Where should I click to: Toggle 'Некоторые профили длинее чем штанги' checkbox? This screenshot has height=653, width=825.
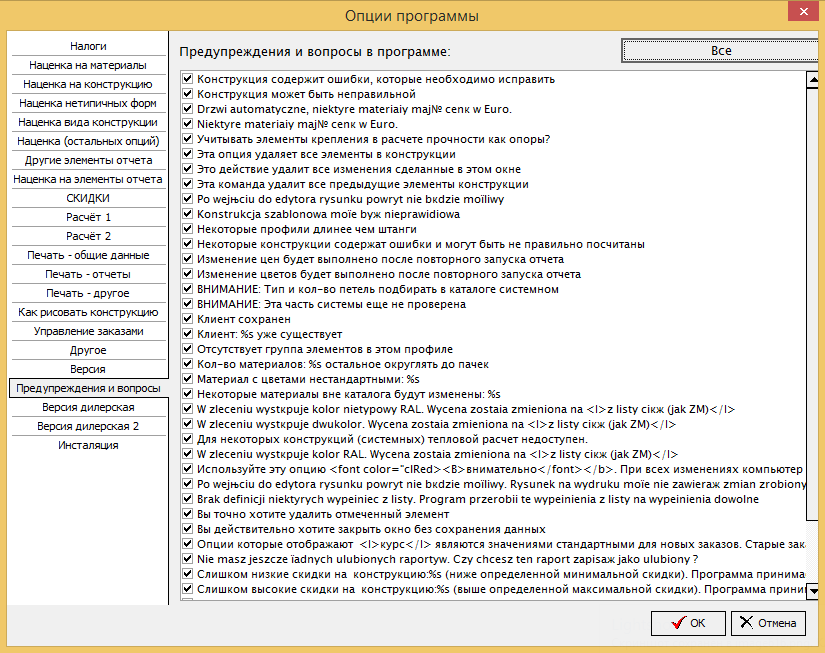pyautogui.click(x=187, y=229)
